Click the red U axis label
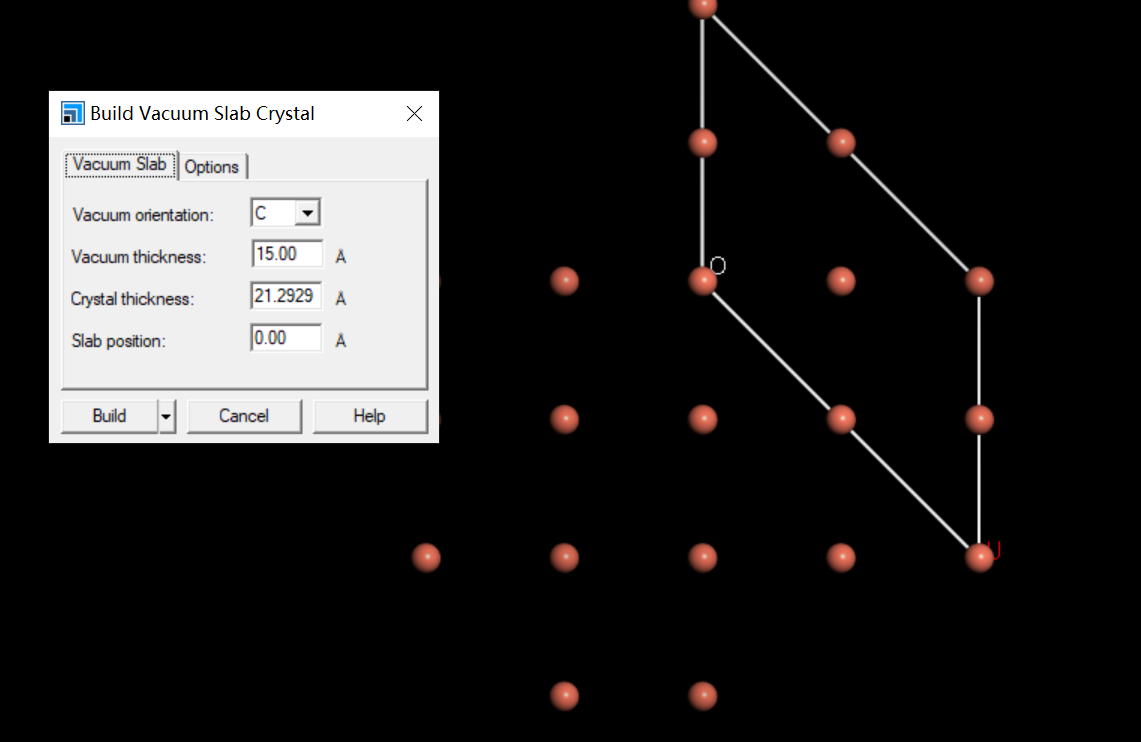Screen dimensions: 1141x742 point(994,549)
